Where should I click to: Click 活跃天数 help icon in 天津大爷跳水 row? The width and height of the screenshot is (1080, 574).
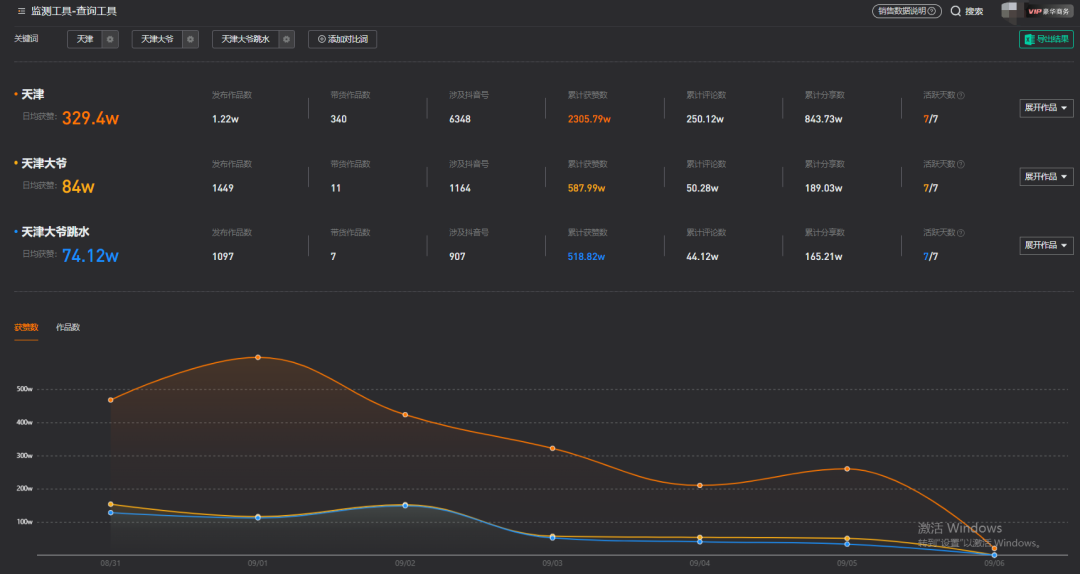pyautogui.click(x=961, y=233)
